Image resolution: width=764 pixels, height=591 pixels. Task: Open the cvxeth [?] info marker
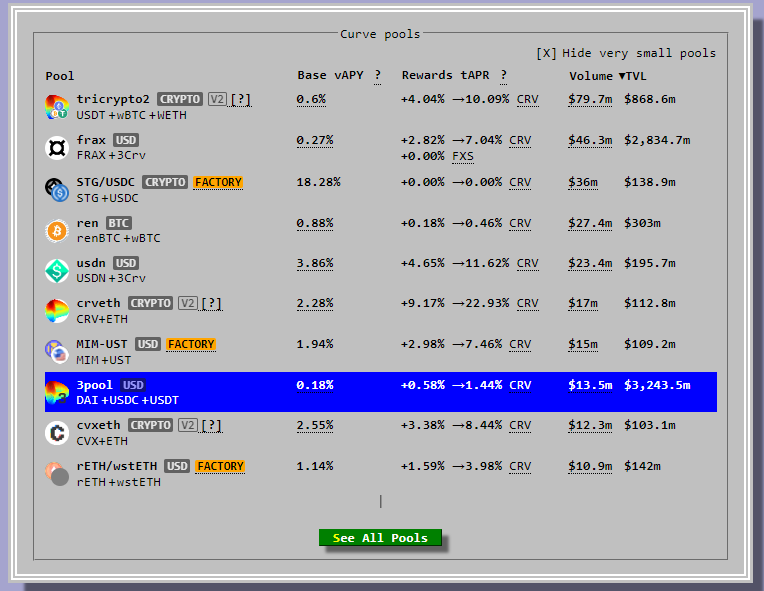click(x=211, y=425)
